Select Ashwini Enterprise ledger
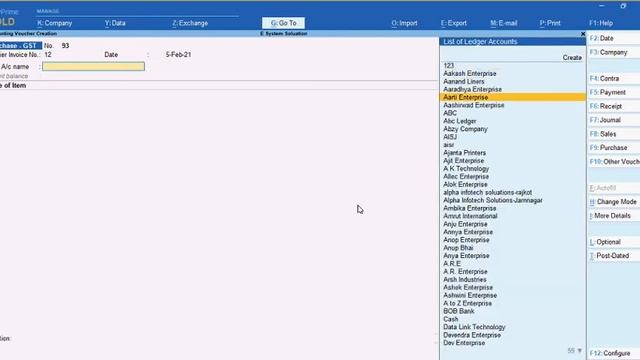 470,296
